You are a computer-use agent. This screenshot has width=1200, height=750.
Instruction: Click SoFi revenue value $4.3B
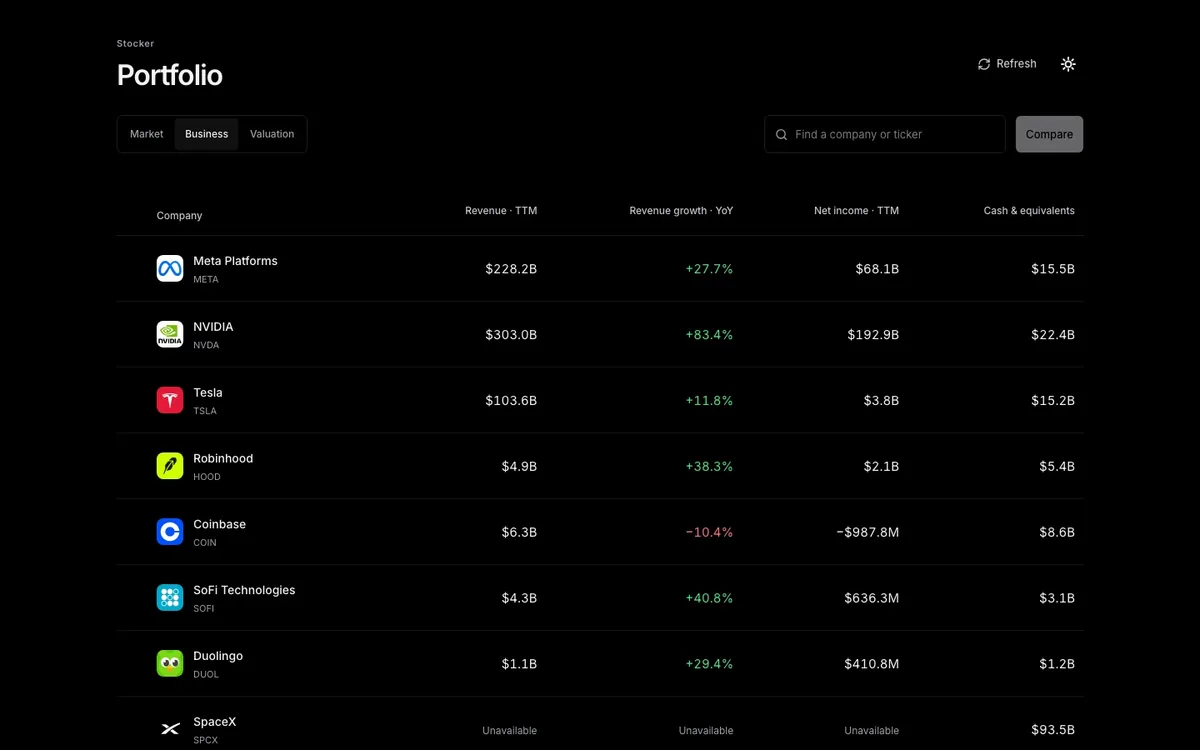point(519,598)
